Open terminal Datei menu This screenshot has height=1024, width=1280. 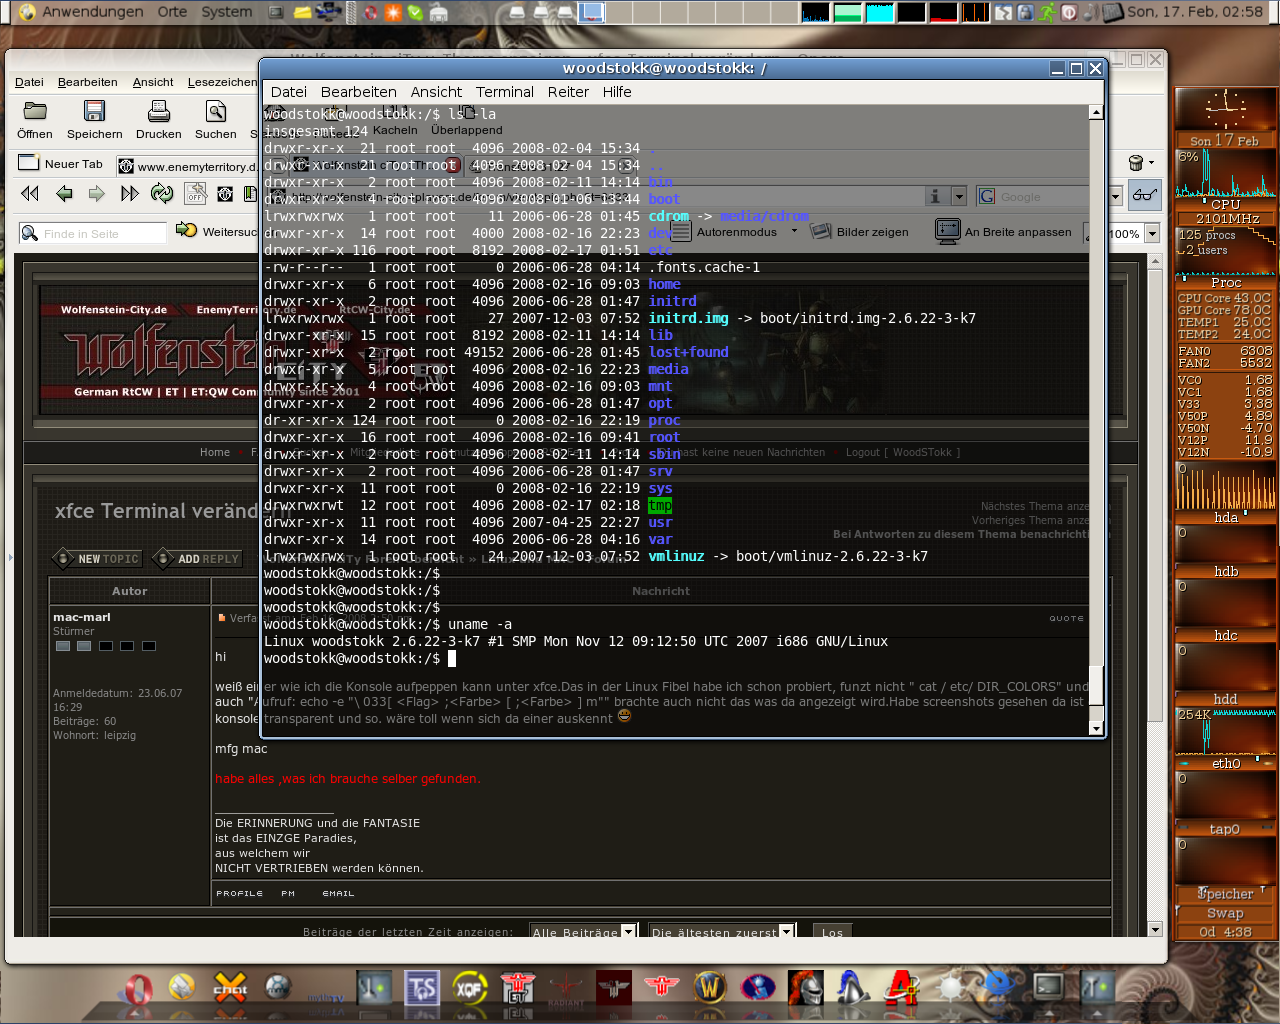click(x=289, y=92)
